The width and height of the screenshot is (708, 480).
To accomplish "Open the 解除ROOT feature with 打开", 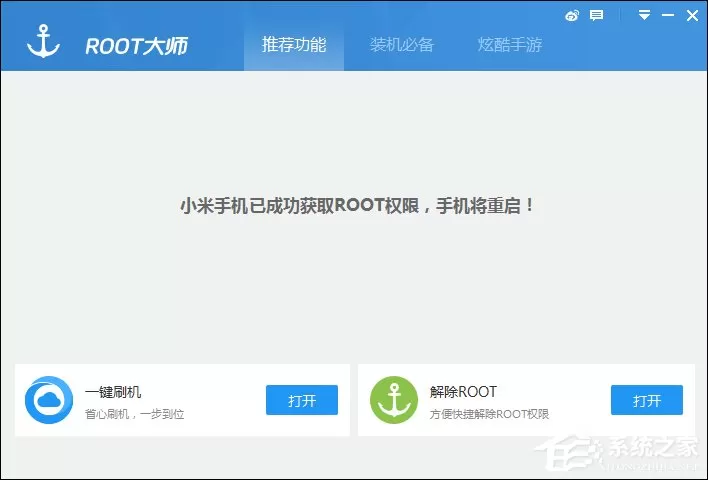I will [647, 400].
